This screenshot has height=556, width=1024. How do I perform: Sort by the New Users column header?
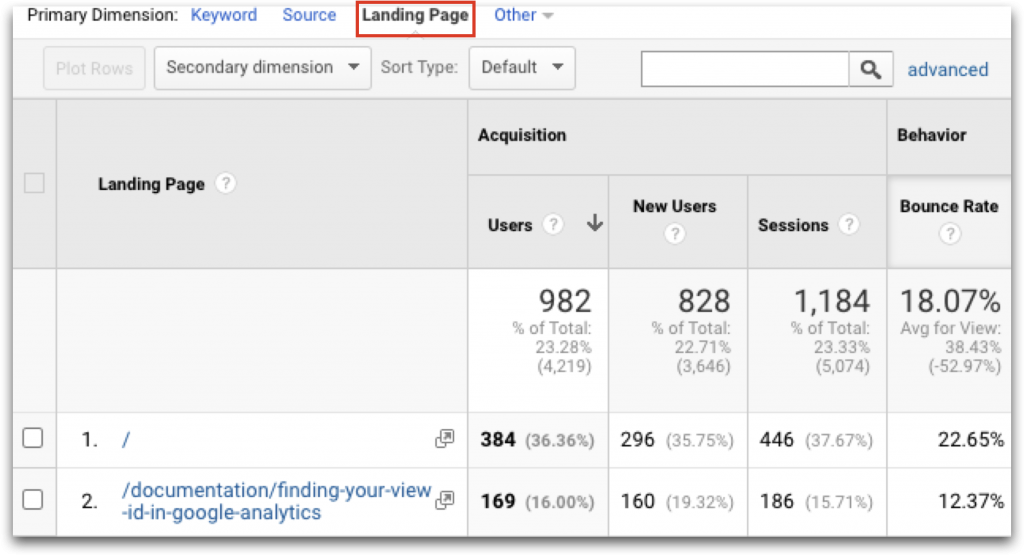(x=675, y=206)
